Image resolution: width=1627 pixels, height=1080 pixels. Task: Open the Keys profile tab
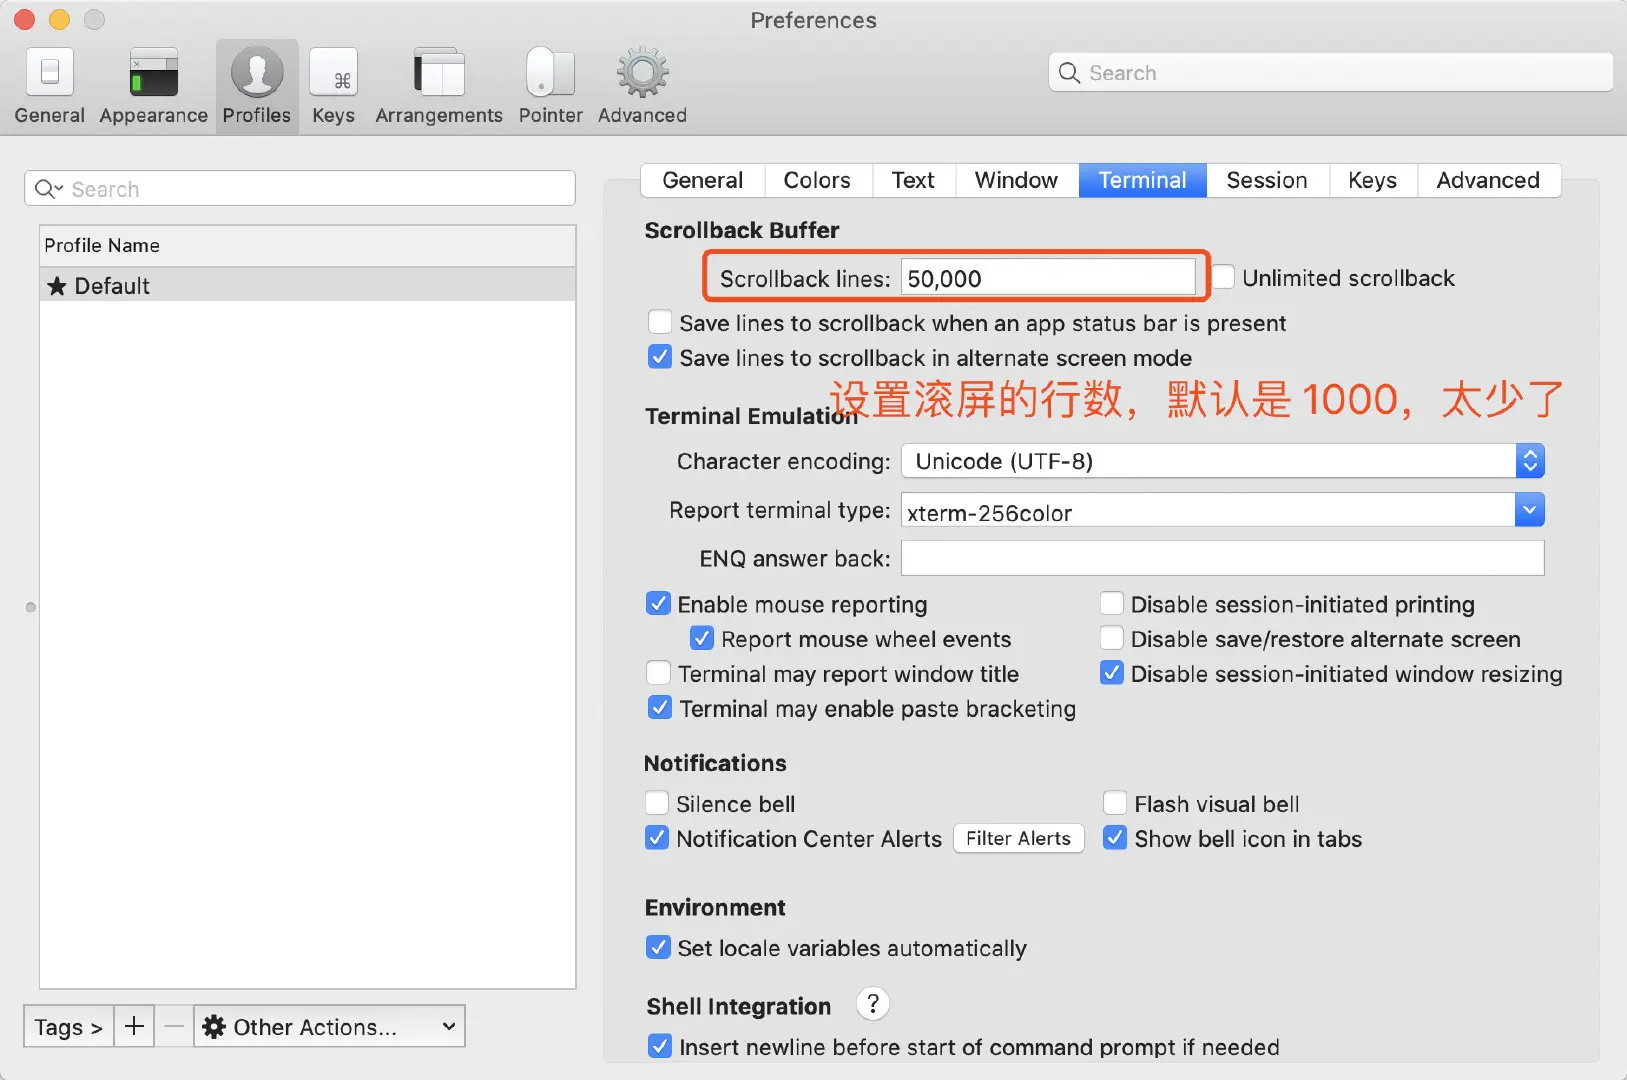(1372, 180)
